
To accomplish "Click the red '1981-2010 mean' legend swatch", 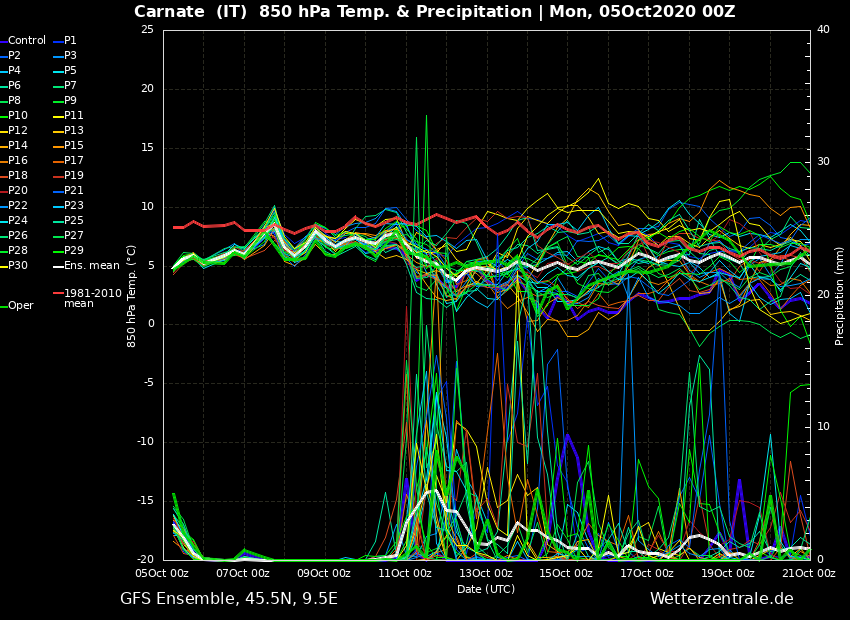I will [58, 293].
